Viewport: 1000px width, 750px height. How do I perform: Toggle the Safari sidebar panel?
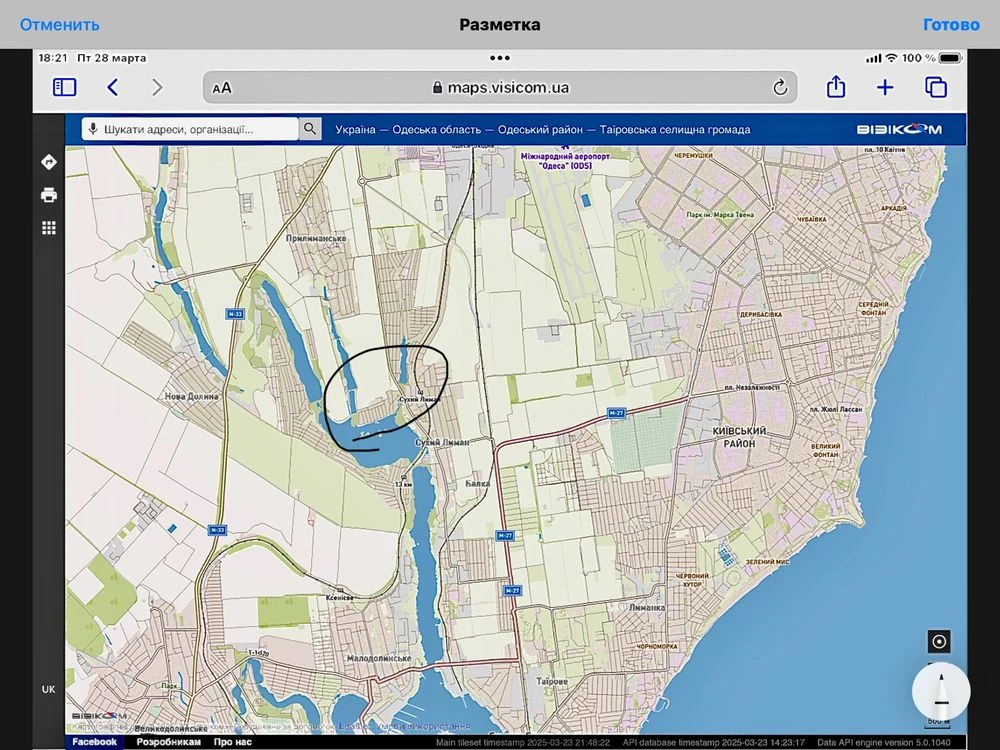(64, 87)
